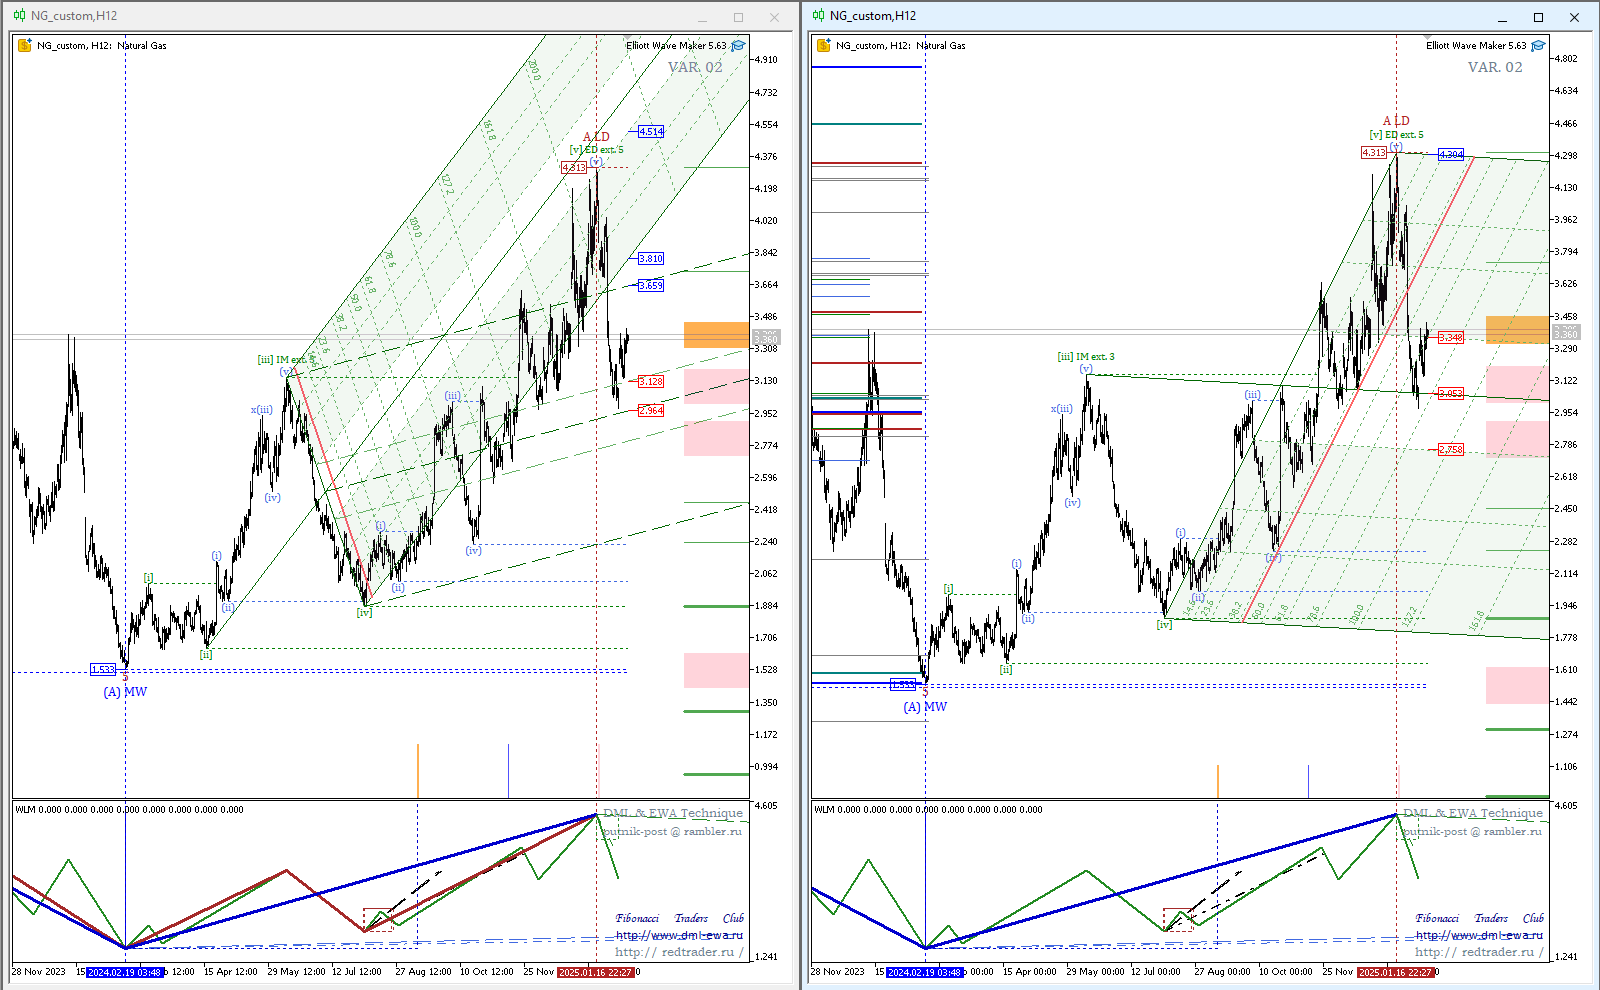
Task: Open the dml-ewa.ru link in left chart
Action: coord(679,936)
